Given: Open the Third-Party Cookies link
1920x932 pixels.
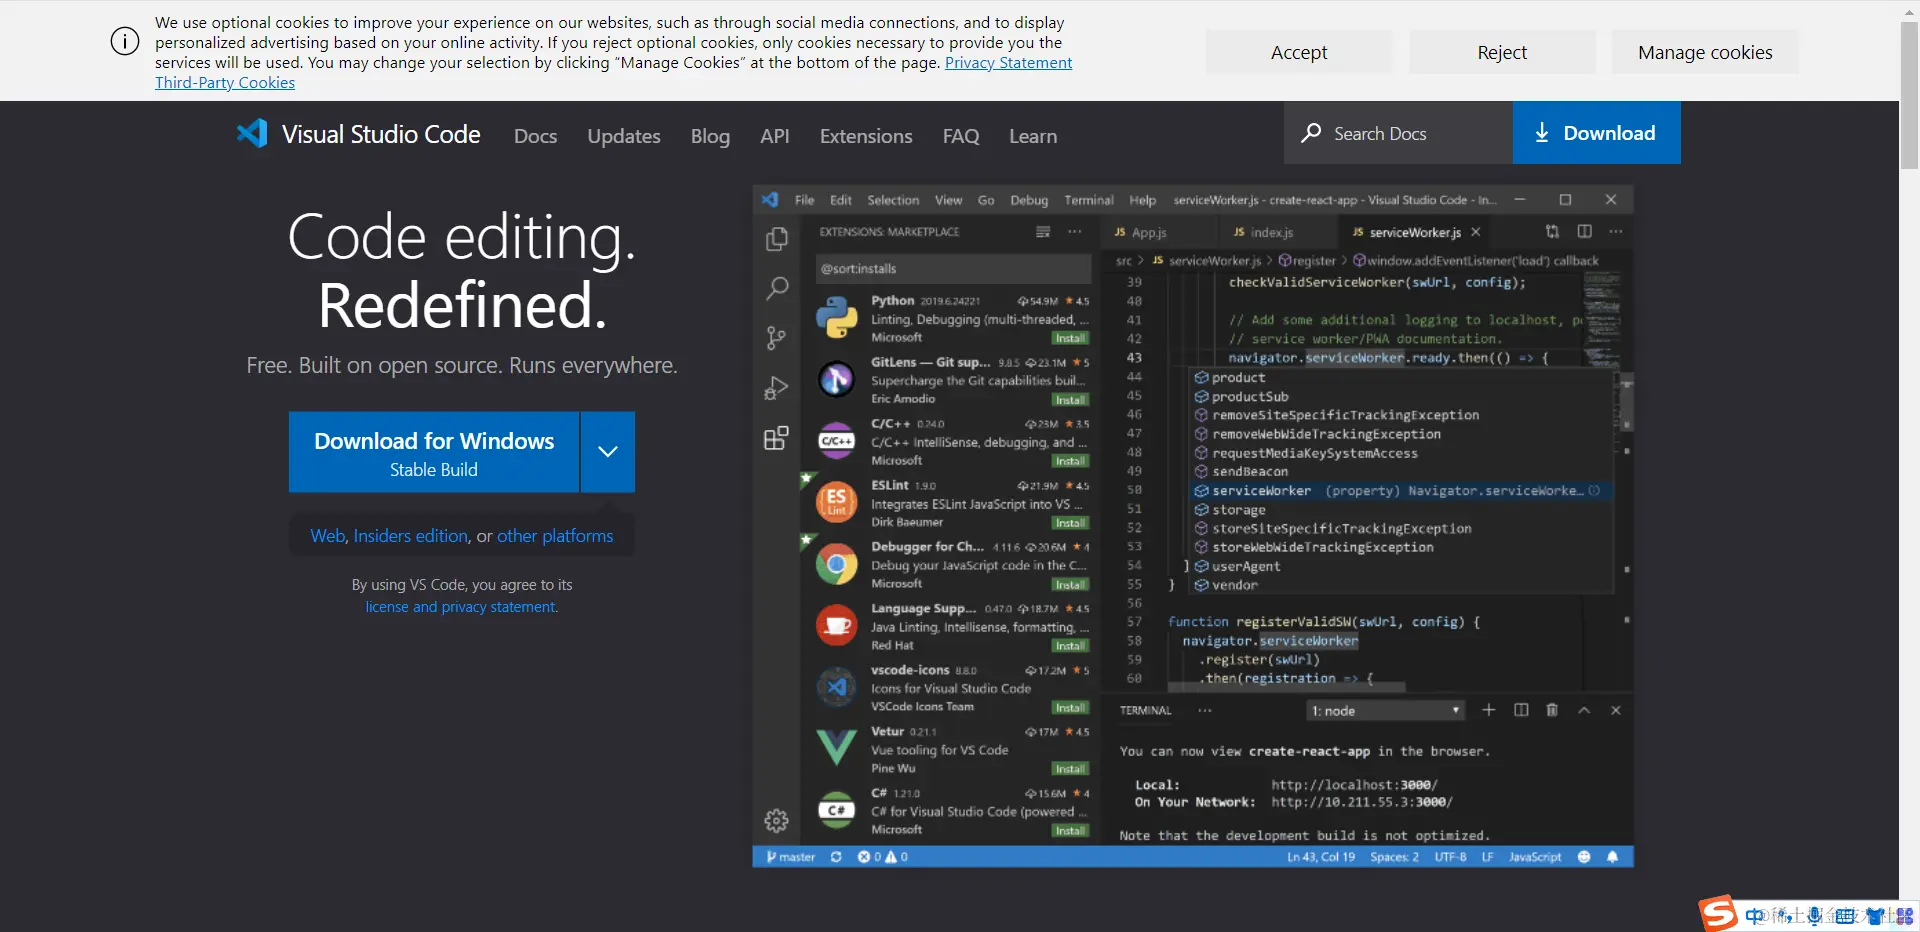Looking at the screenshot, I should click(x=225, y=82).
